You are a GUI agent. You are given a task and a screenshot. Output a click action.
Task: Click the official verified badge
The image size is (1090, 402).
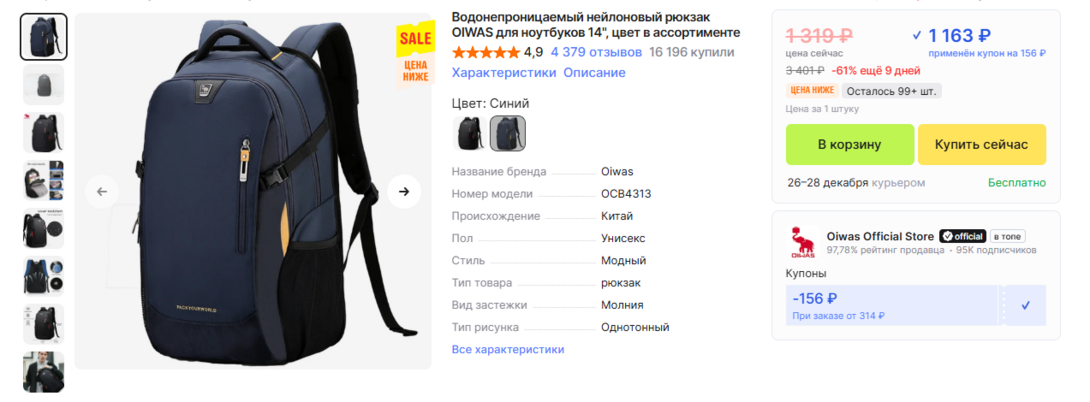pos(963,236)
